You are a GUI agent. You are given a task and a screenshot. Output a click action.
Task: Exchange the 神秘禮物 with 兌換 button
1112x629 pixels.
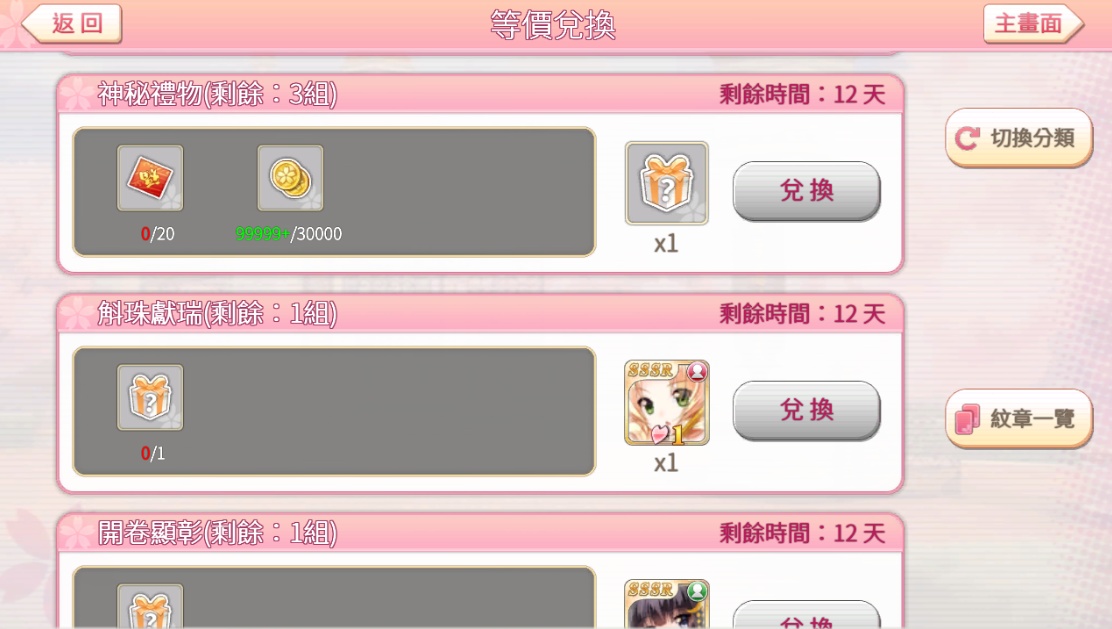tap(806, 191)
